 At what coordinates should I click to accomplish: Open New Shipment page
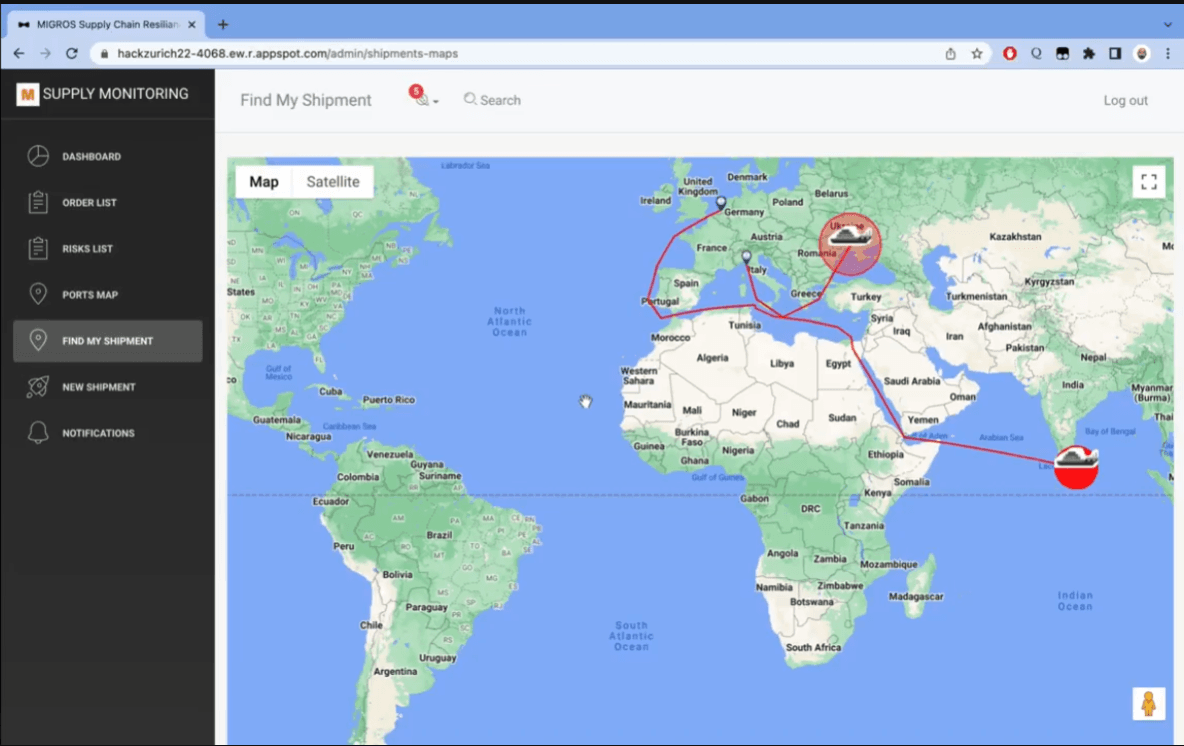107,387
